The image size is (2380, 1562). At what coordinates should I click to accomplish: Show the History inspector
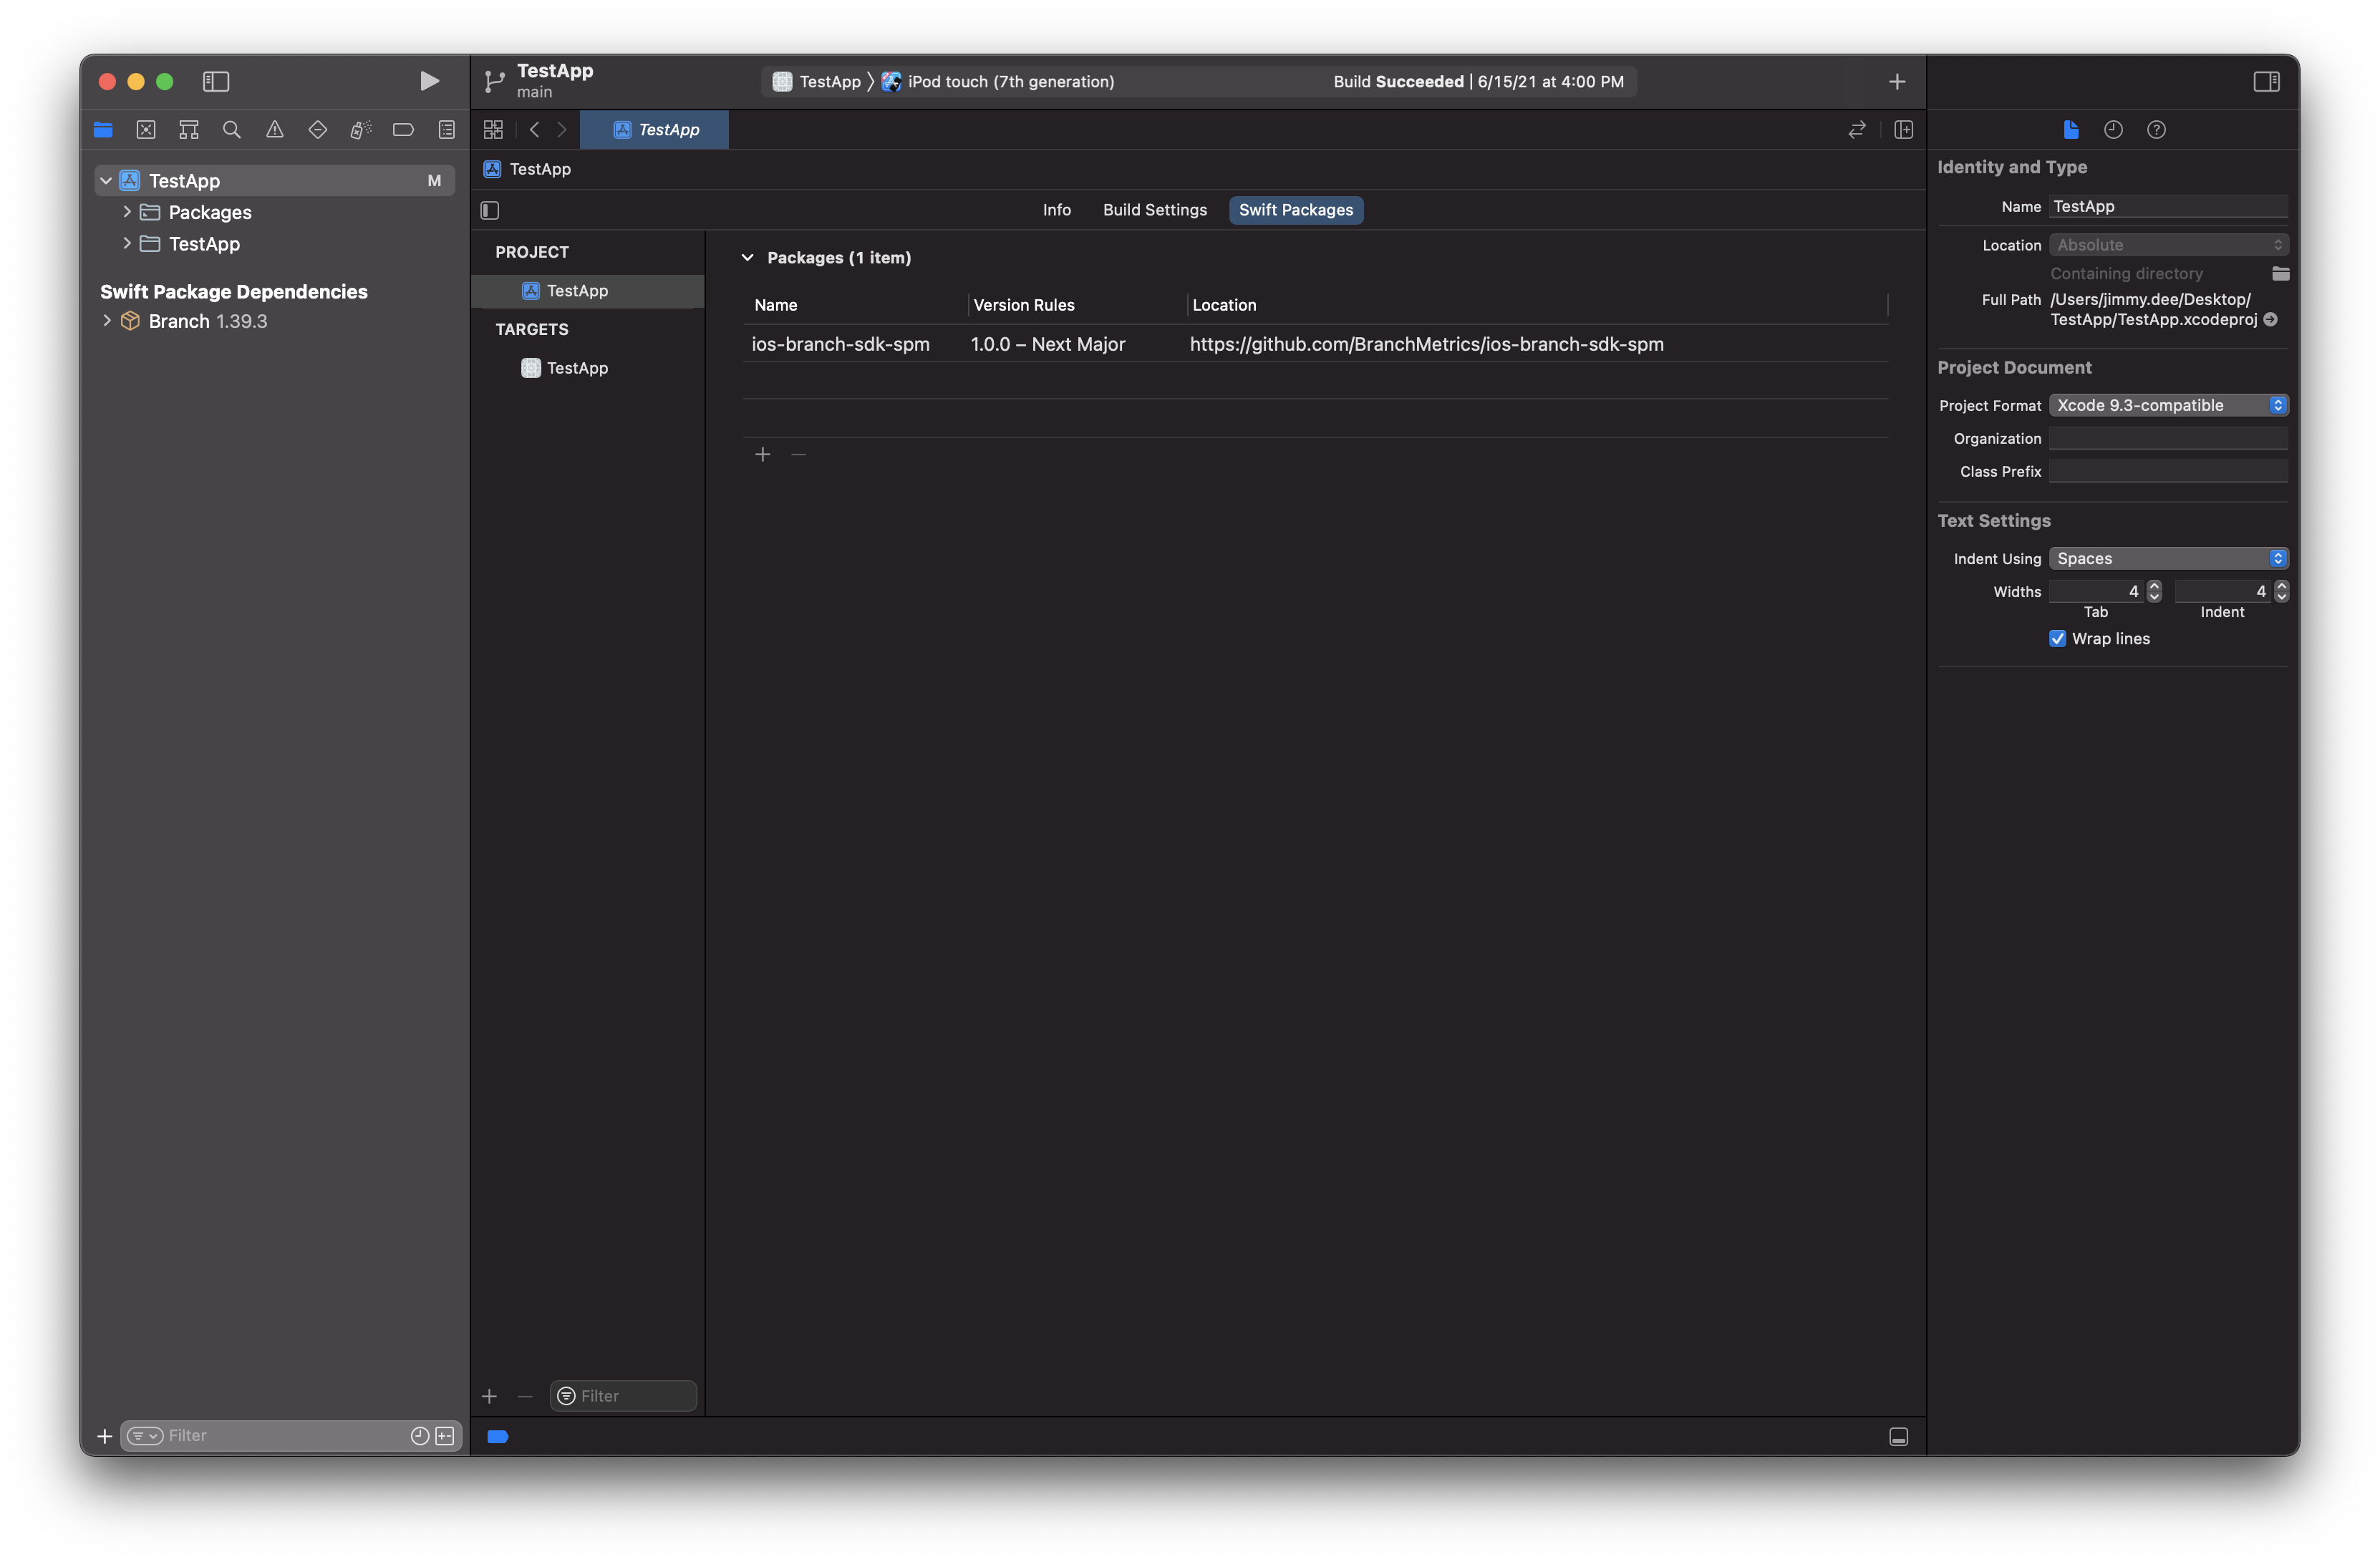coord(2113,129)
